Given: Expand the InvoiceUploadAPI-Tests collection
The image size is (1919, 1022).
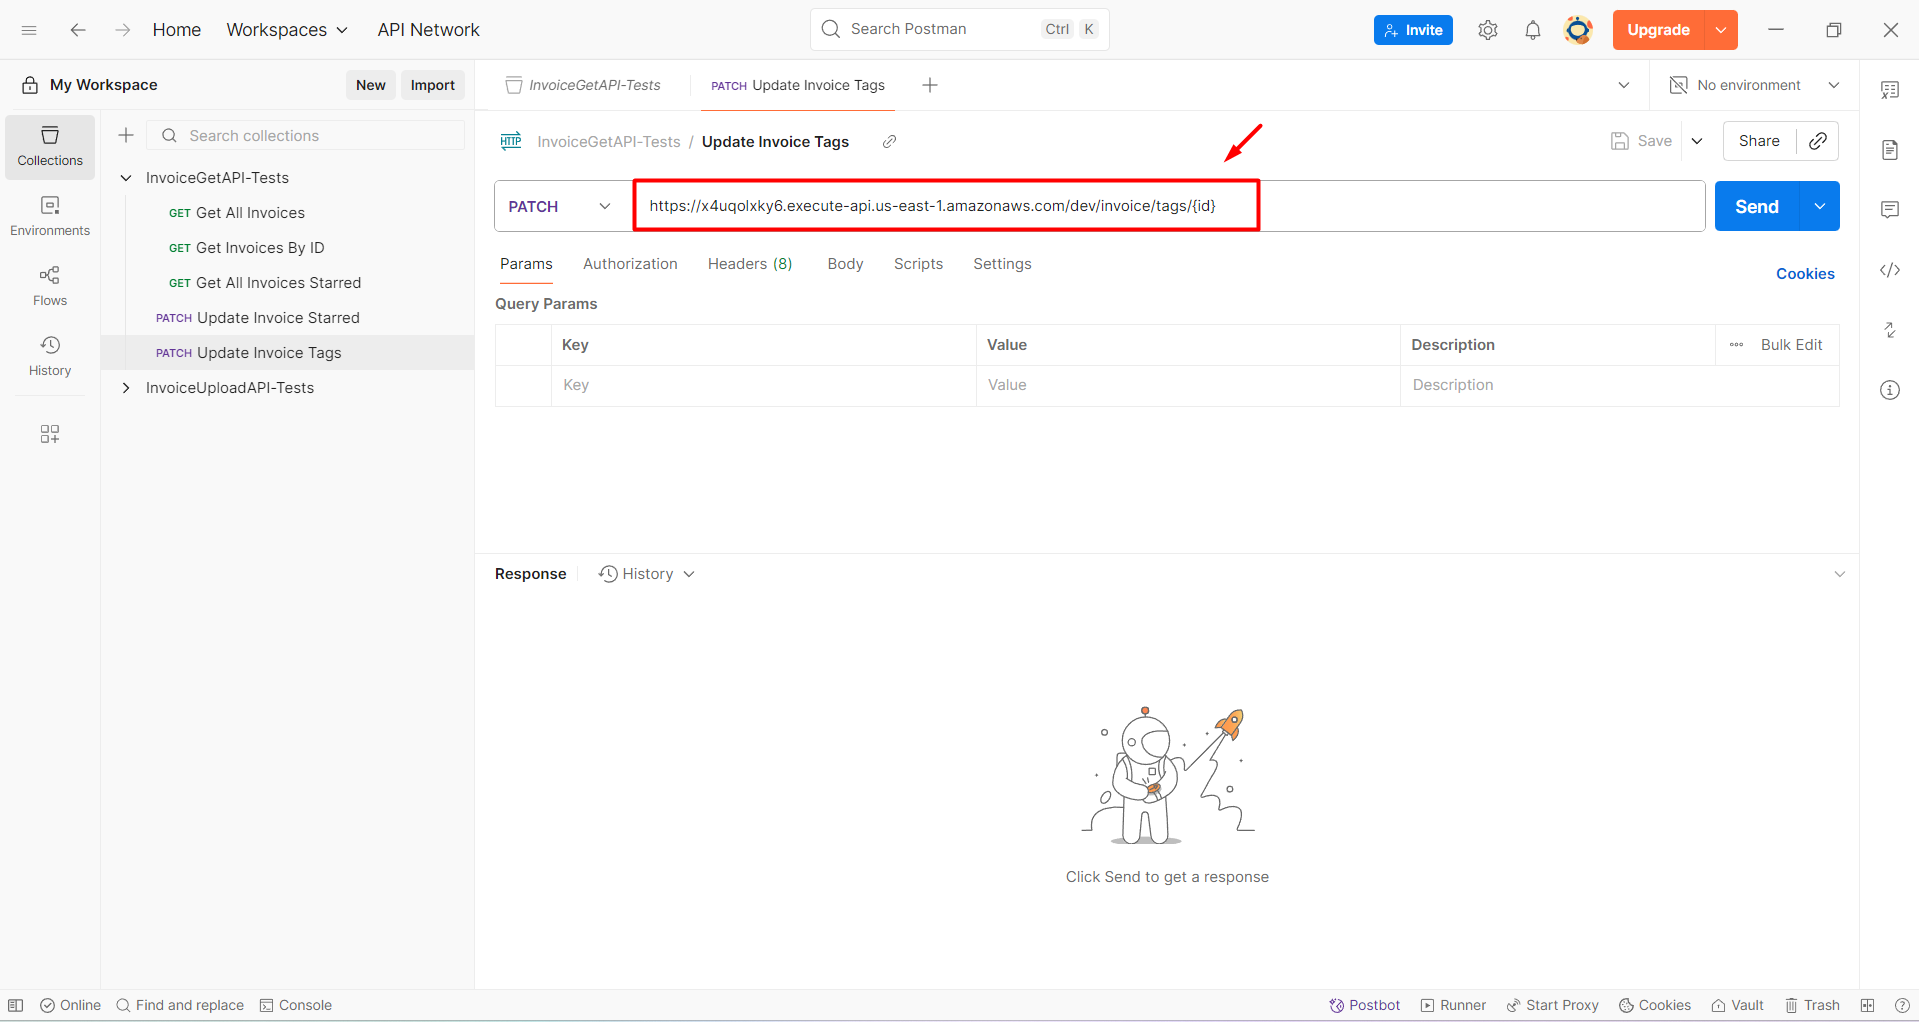Looking at the screenshot, I should click(125, 387).
